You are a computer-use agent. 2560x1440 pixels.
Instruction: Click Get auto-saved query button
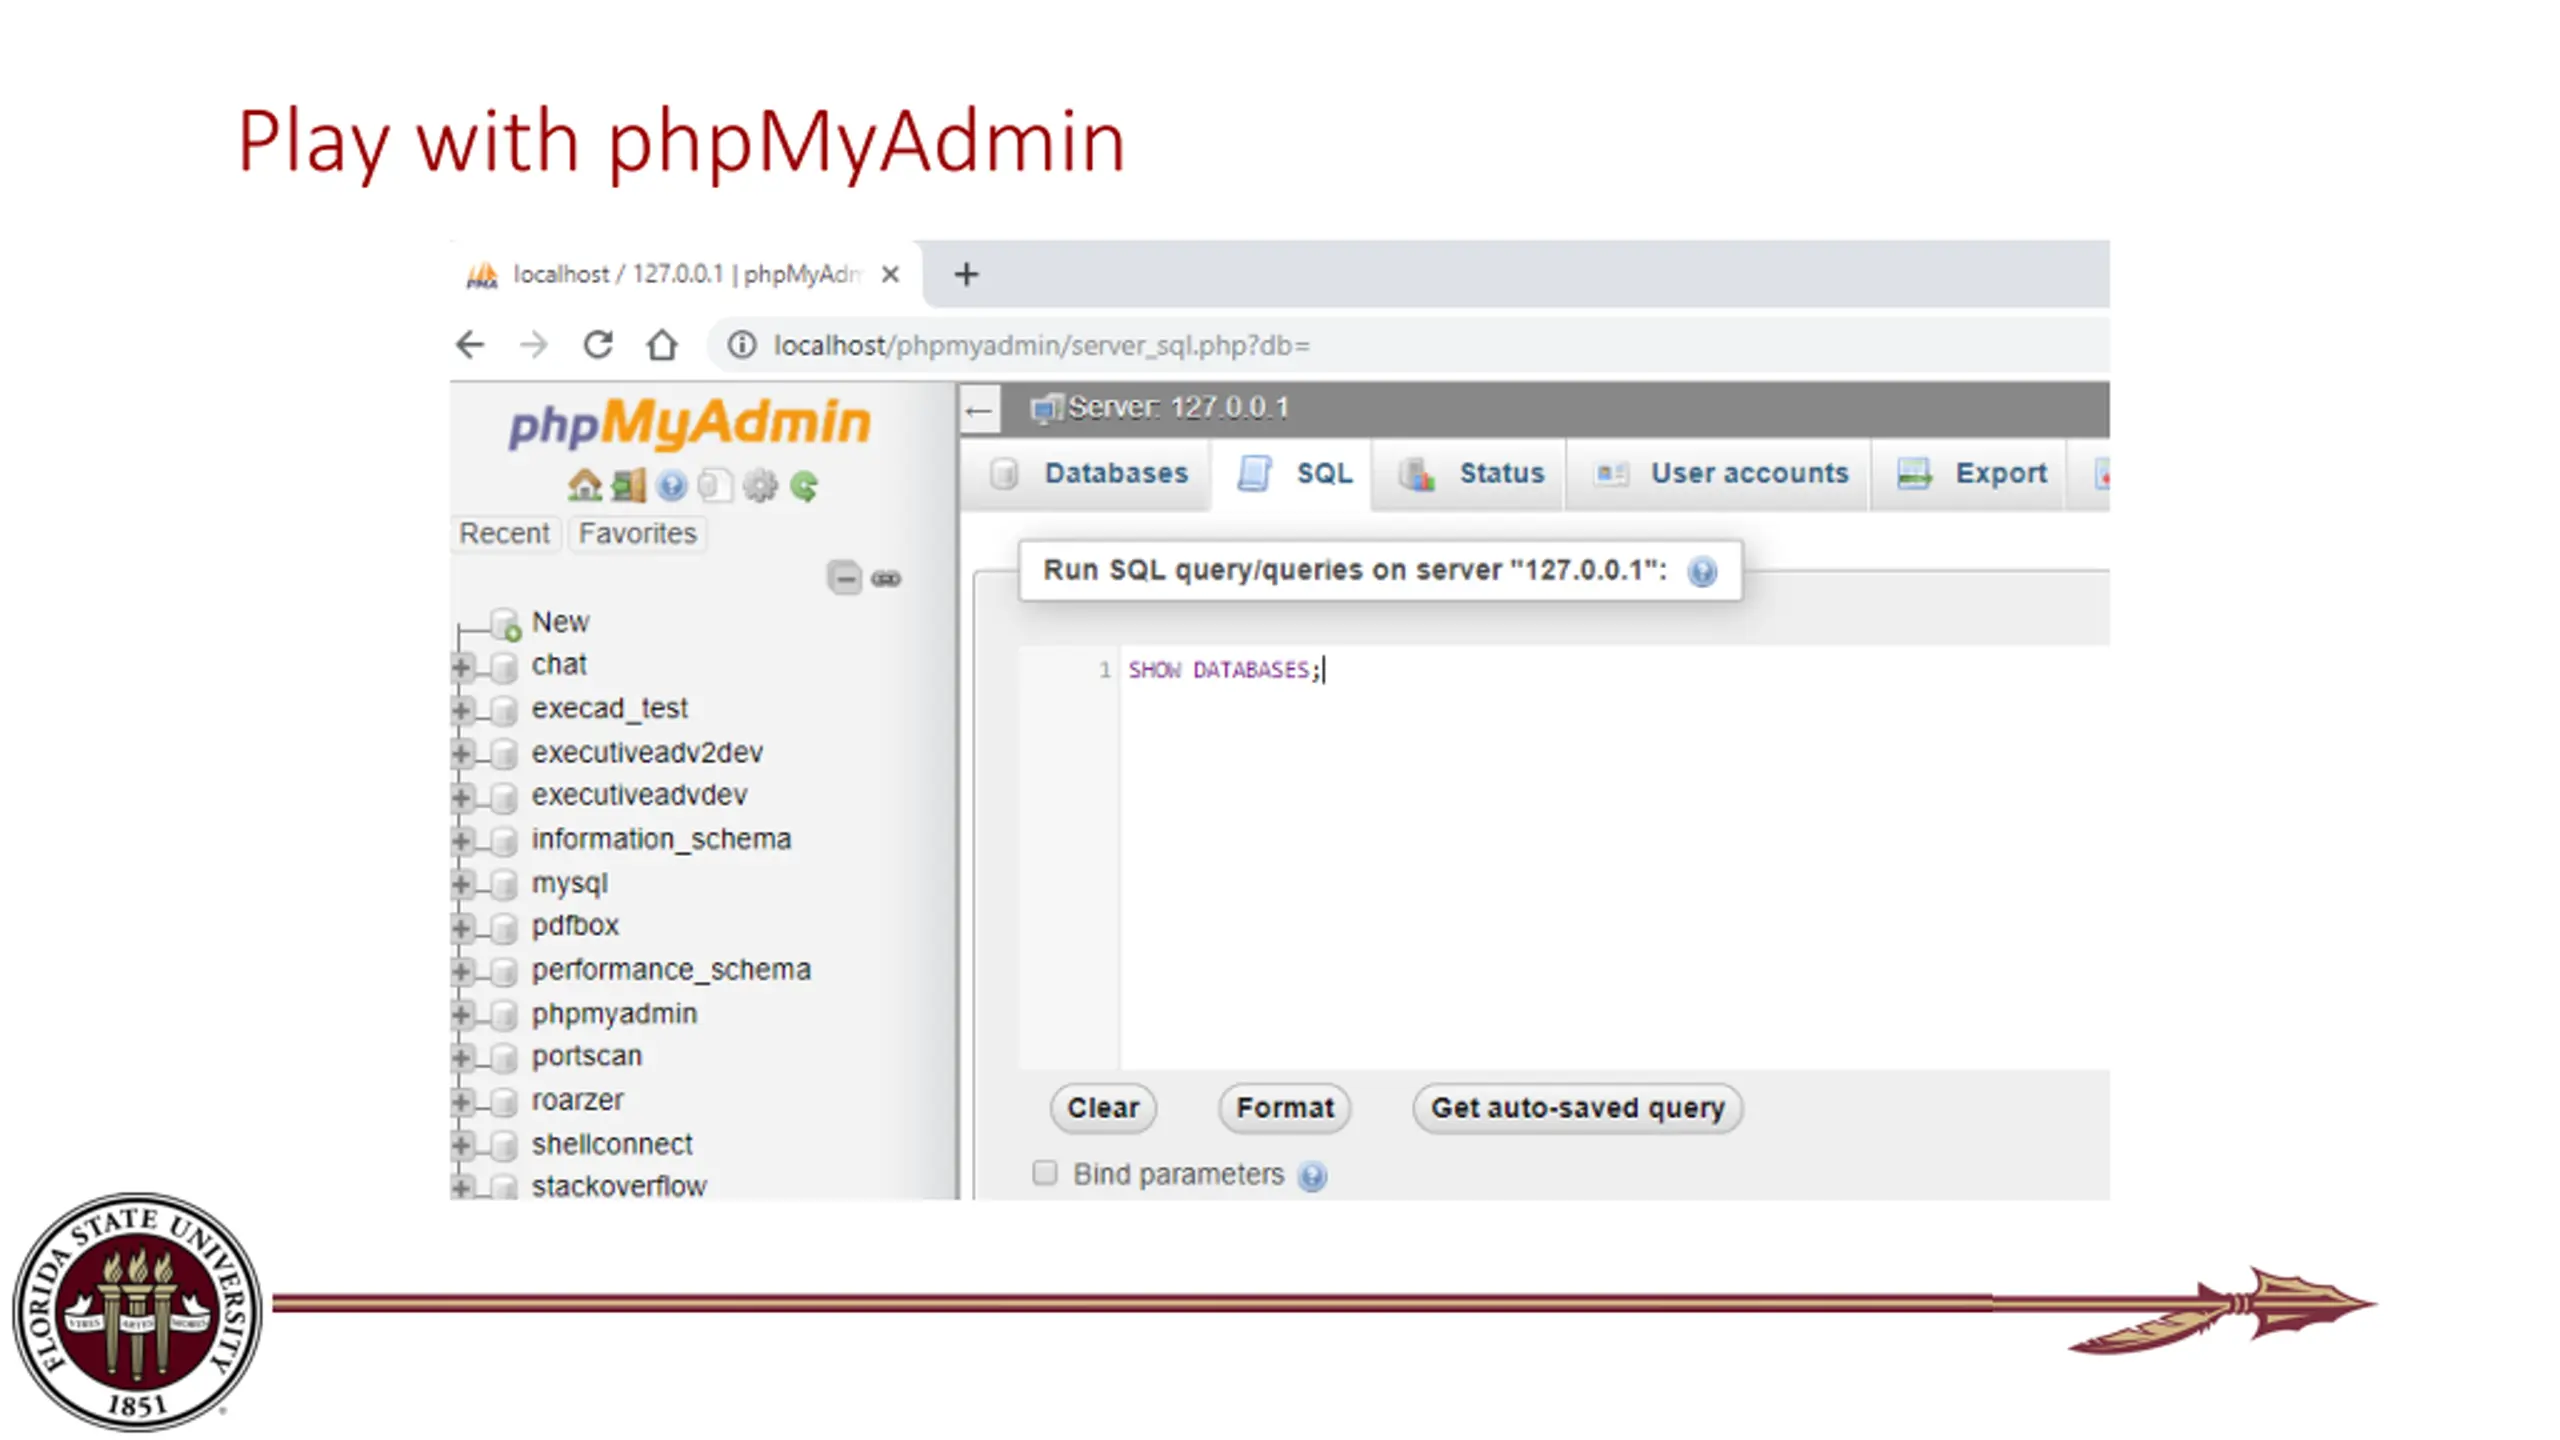(1576, 1108)
